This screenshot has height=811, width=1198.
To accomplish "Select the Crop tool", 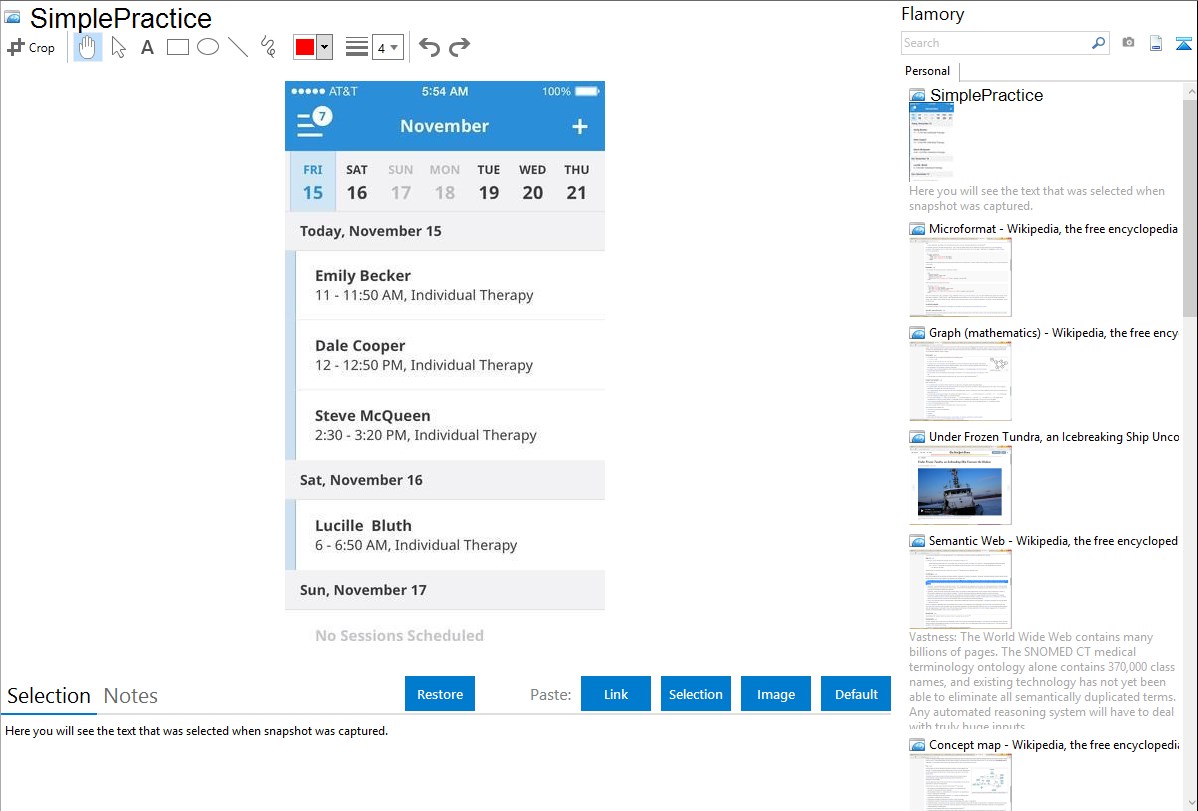I will tap(31, 47).
